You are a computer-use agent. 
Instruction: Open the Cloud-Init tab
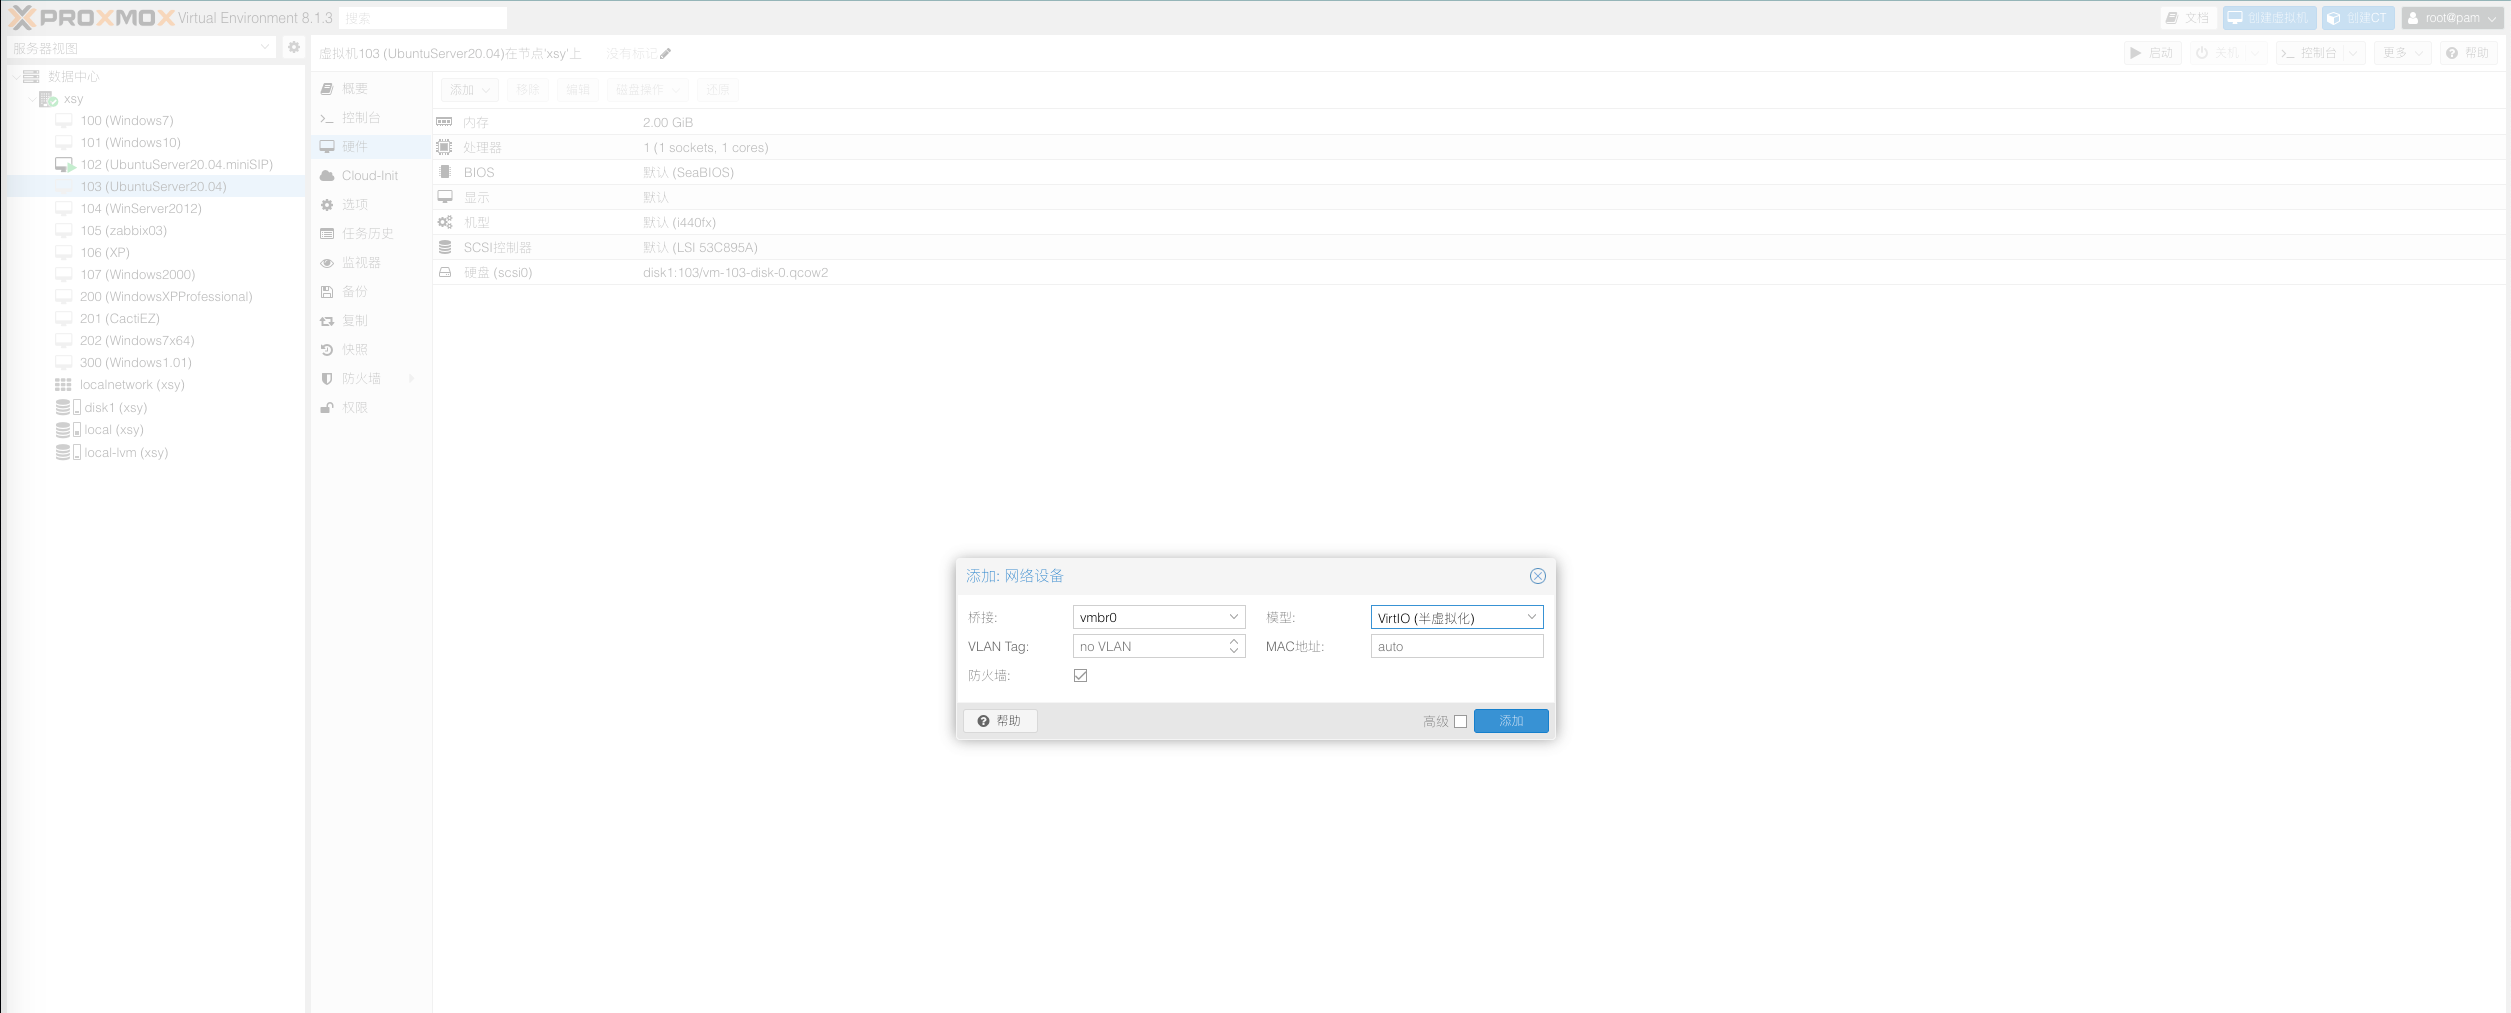point(371,175)
